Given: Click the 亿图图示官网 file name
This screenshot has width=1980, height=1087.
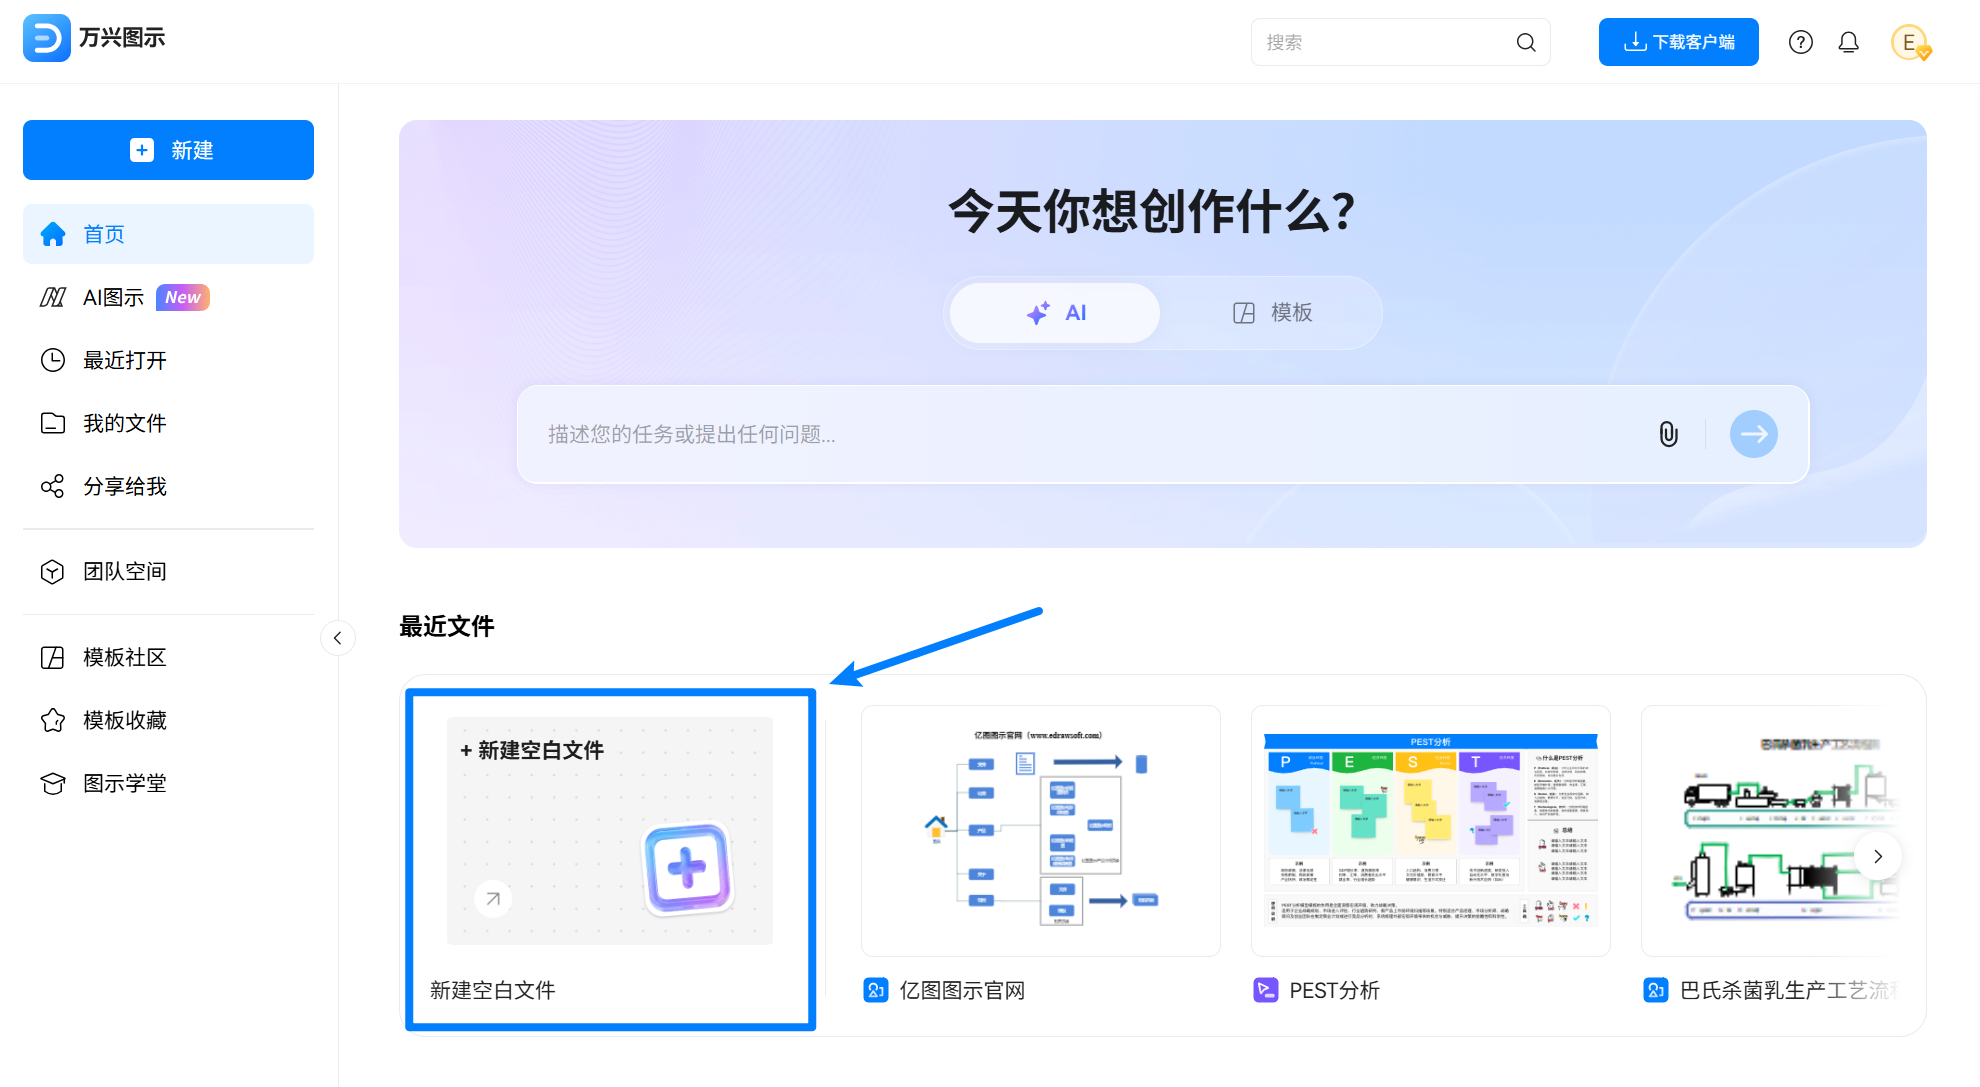Looking at the screenshot, I should tap(962, 990).
